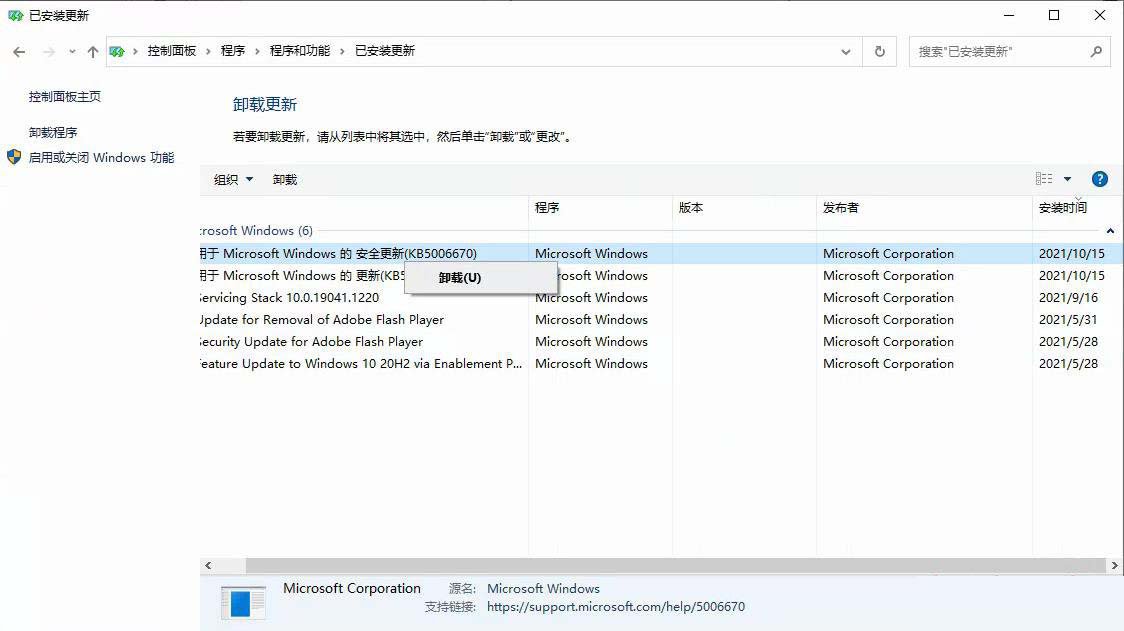This screenshot has height=631, width=1124.
Task: Go up one level with Up arrow
Action: click(92, 52)
